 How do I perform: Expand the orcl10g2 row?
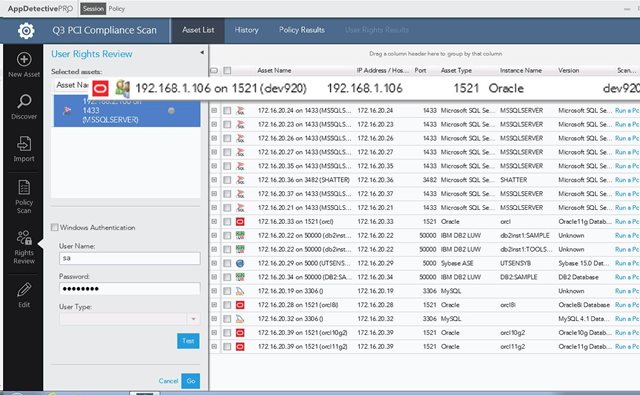tap(214, 333)
